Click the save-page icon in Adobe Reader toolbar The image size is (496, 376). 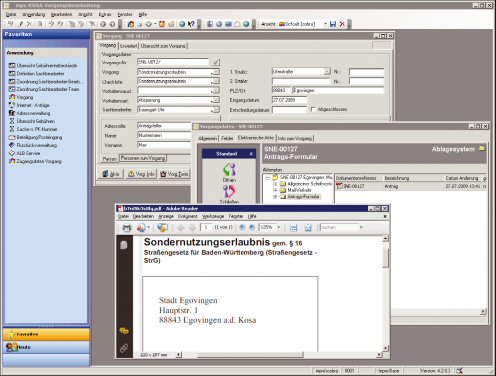pyautogui.click(x=293, y=228)
